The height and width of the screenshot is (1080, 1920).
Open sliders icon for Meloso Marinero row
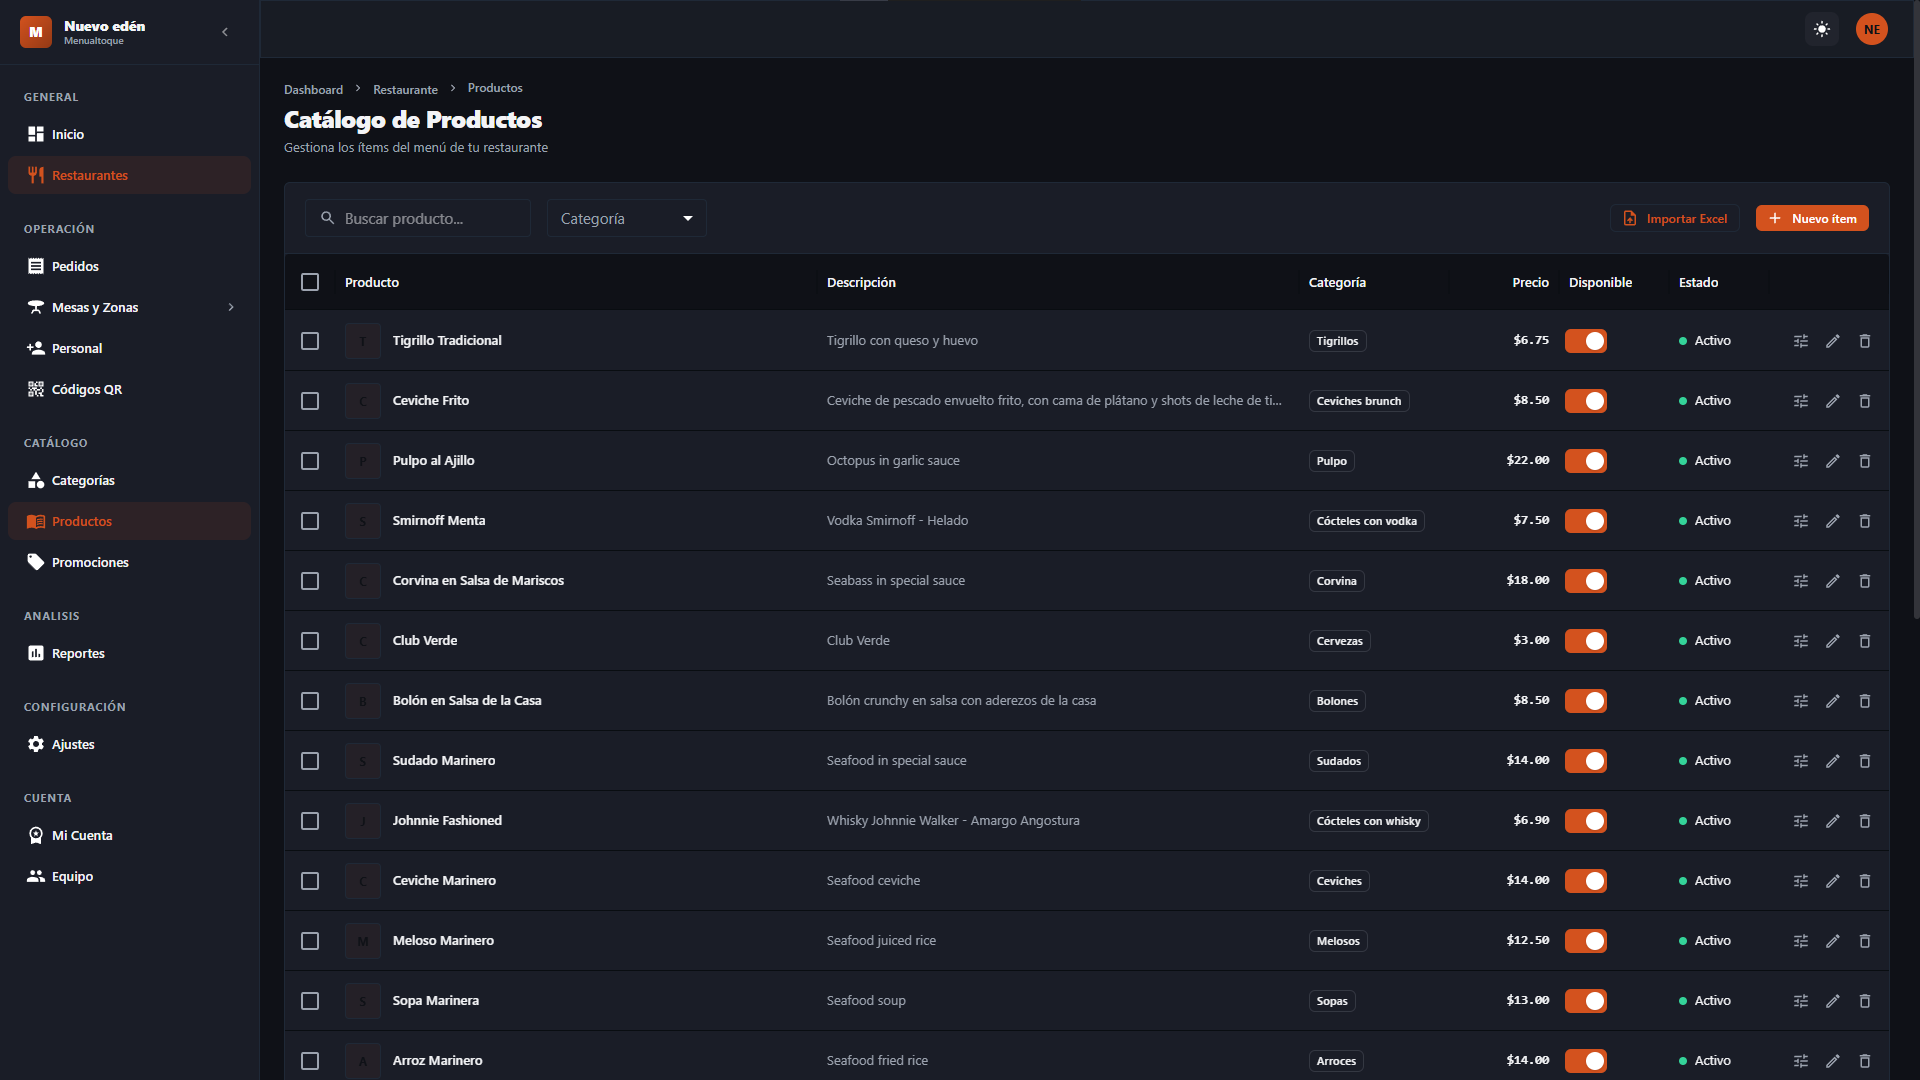click(x=1800, y=941)
